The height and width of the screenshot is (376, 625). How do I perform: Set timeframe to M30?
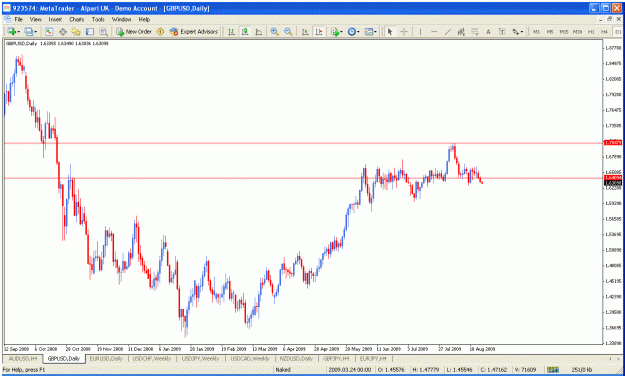[x=577, y=31]
